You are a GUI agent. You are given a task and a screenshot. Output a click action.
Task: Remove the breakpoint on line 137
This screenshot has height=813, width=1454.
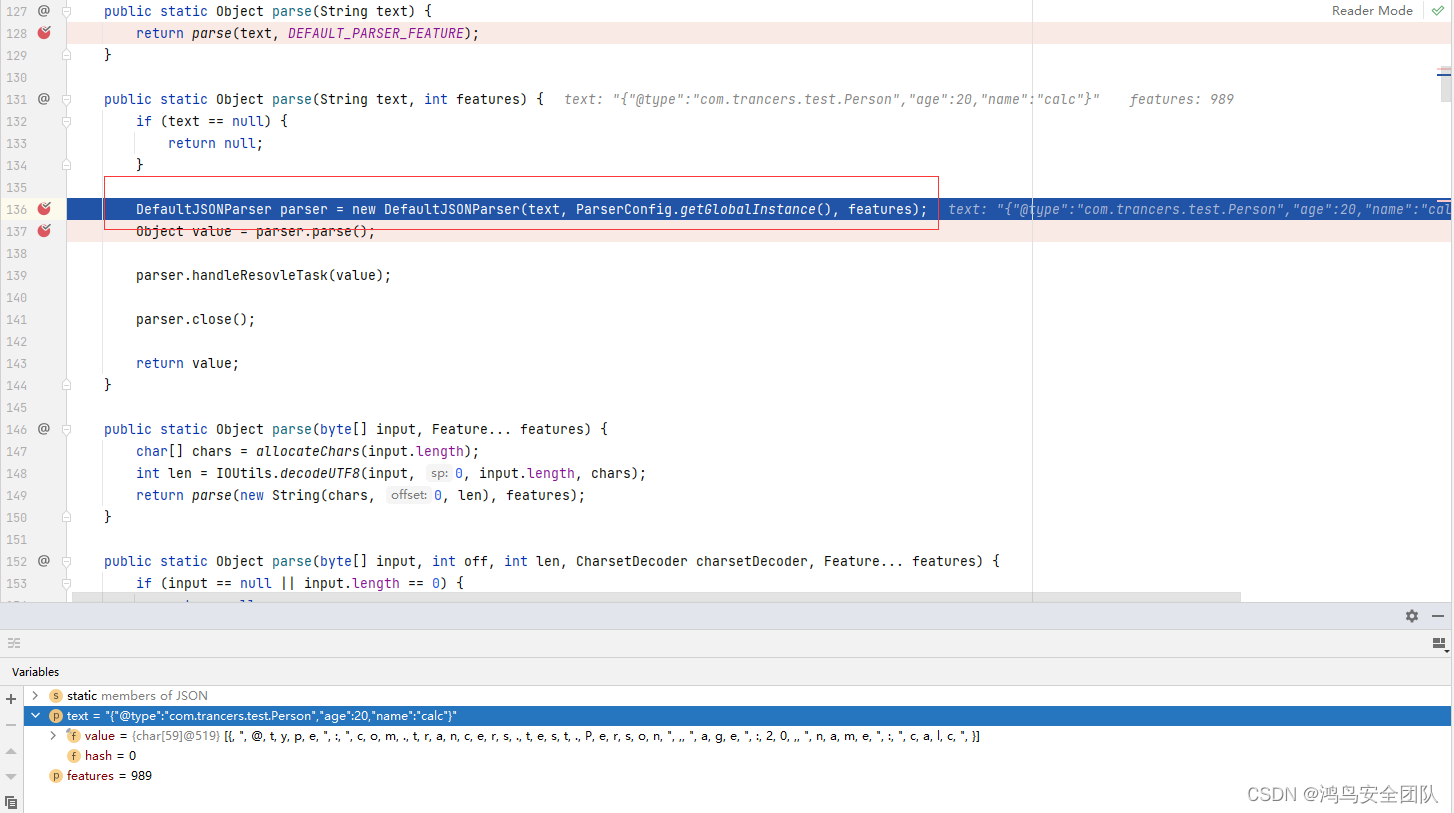click(44, 231)
